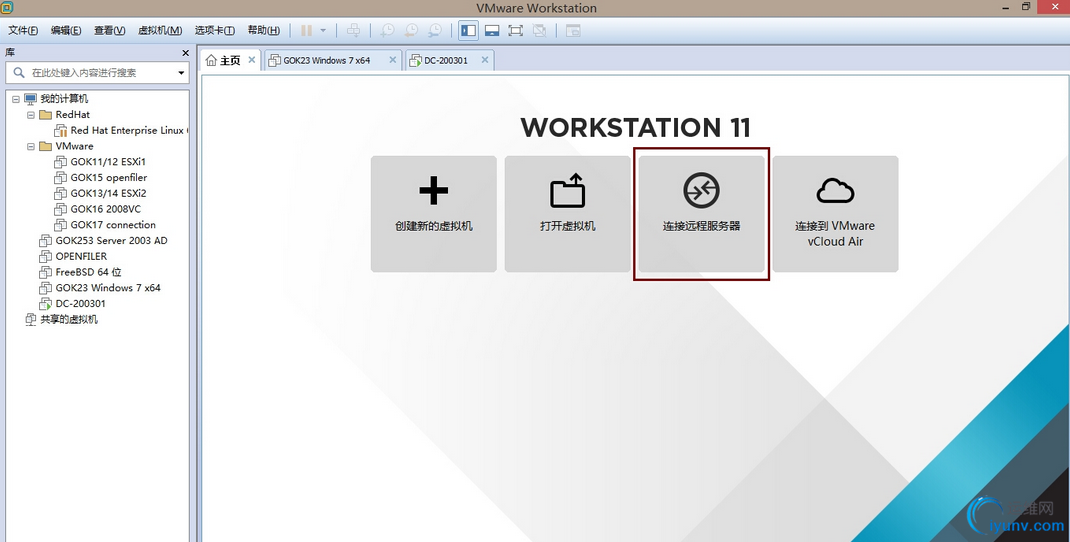Click the send Ctrl+Alt+Del toolbar icon
The height and width of the screenshot is (542, 1070).
tap(353, 31)
